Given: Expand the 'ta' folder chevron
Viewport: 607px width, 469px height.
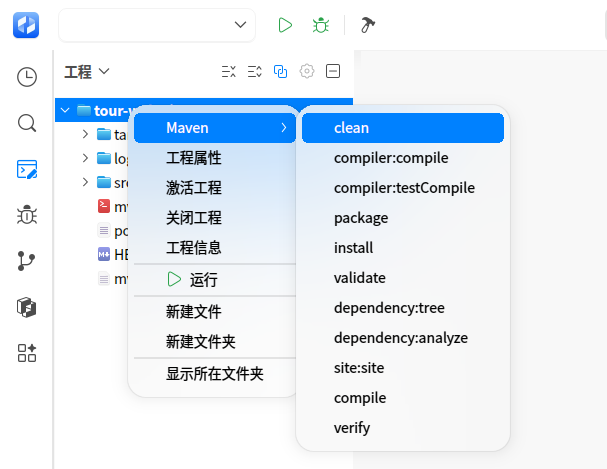Looking at the screenshot, I should [x=85, y=134].
